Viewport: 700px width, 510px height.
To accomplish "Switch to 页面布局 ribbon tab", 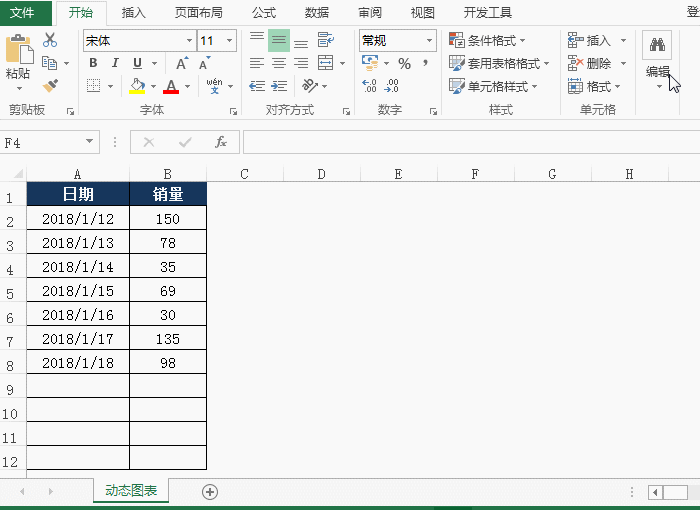I will pyautogui.click(x=199, y=13).
